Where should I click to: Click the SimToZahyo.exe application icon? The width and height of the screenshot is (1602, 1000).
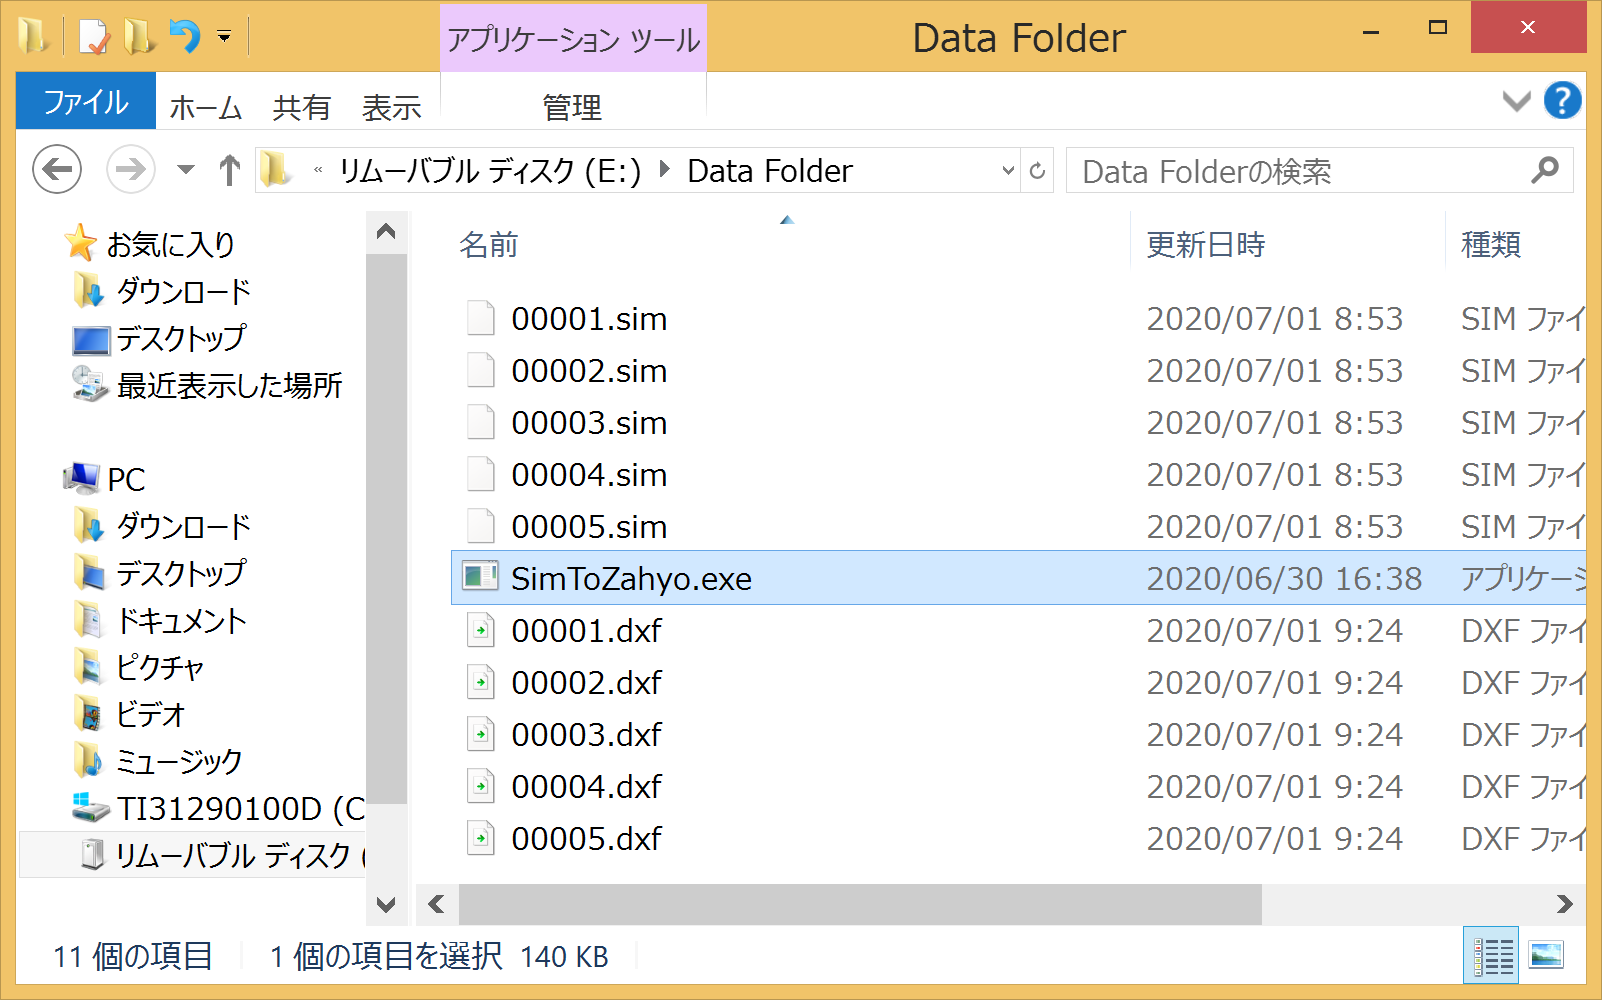coord(480,577)
